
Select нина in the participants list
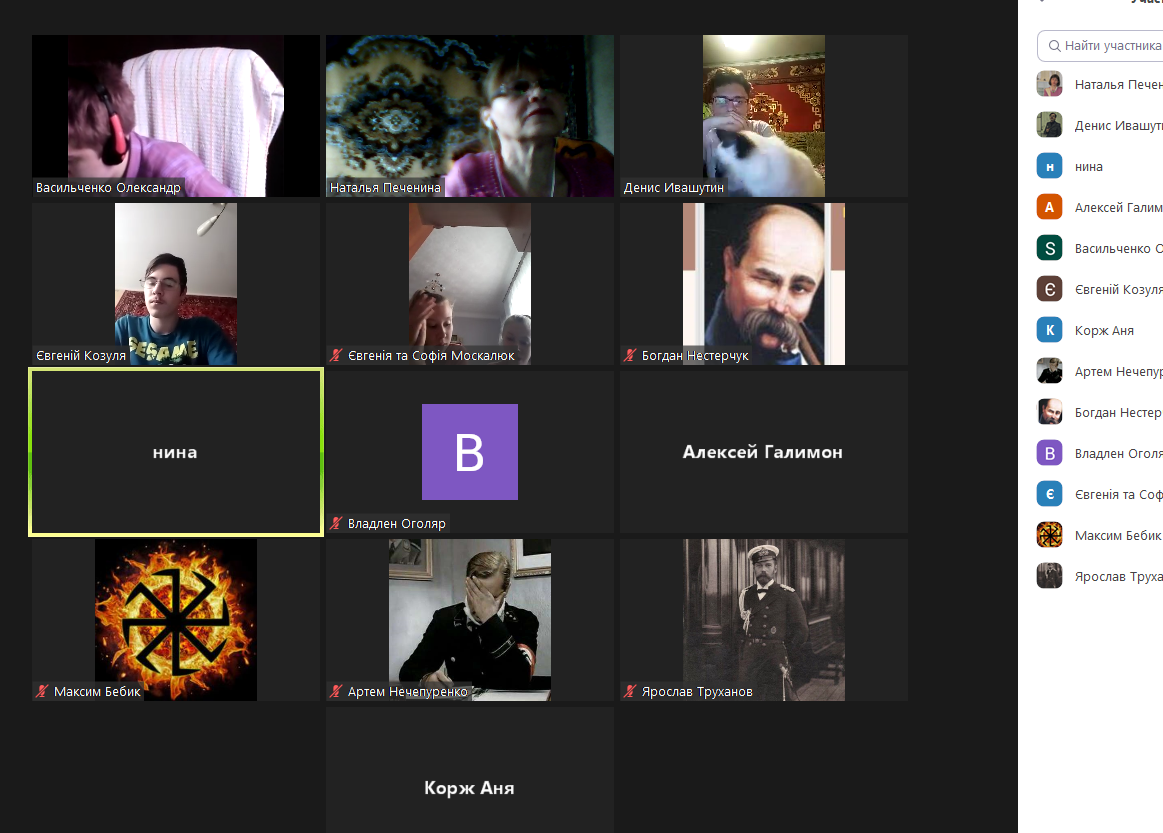pos(1099,166)
